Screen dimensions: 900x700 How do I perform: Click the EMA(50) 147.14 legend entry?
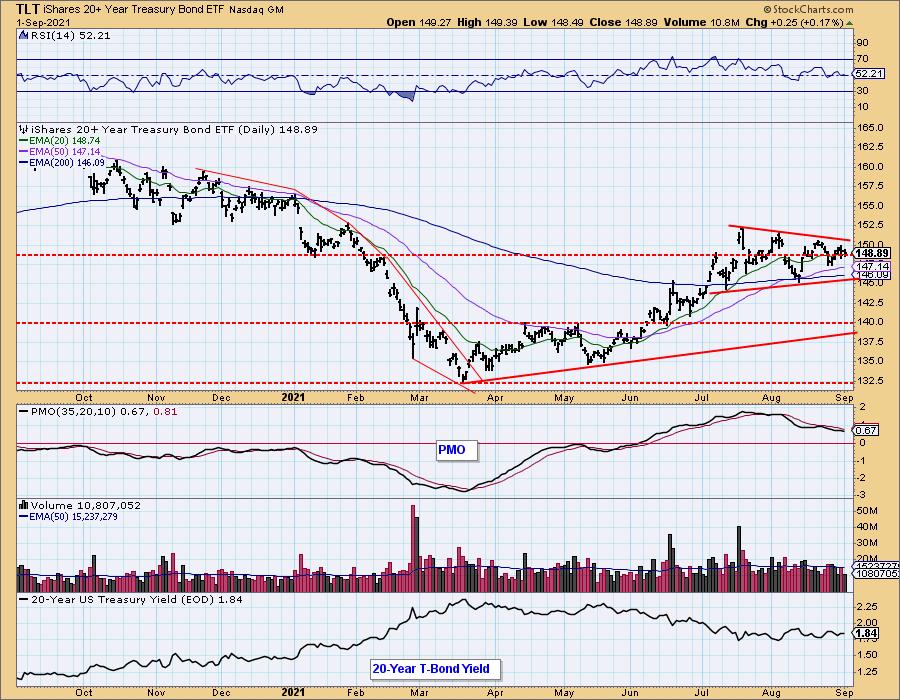pos(60,152)
